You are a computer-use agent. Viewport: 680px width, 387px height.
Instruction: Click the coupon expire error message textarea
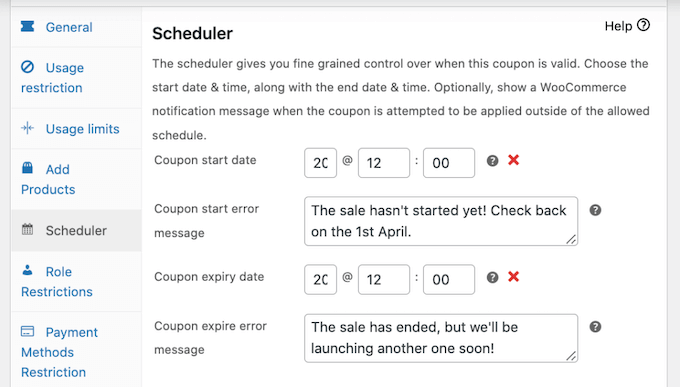click(441, 338)
